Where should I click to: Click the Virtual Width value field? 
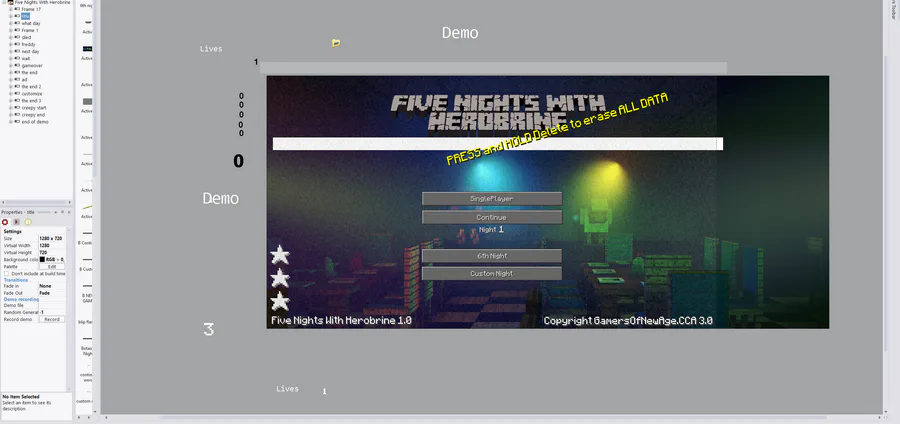point(52,246)
